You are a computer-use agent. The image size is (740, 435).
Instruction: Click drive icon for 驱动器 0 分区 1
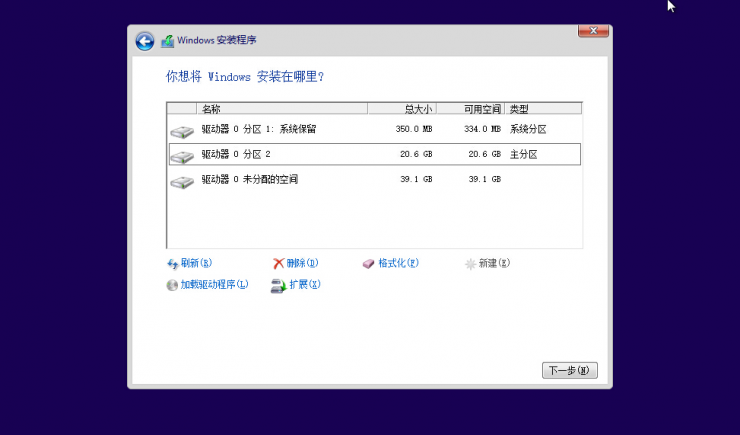point(182,132)
